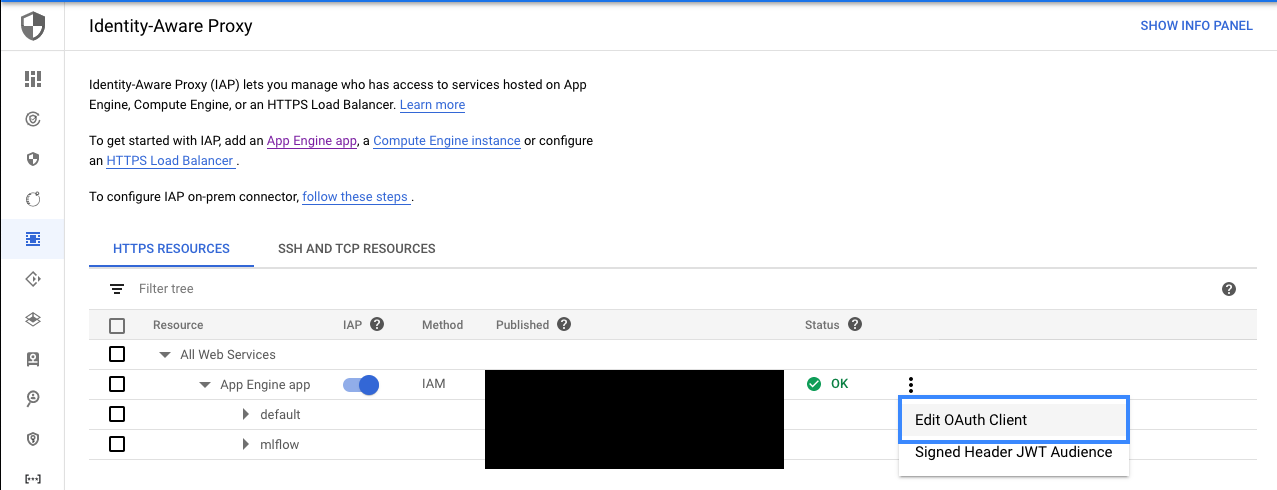1277x490 pixels.
Task: Open the App Engine app link
Action: [312, 141]
